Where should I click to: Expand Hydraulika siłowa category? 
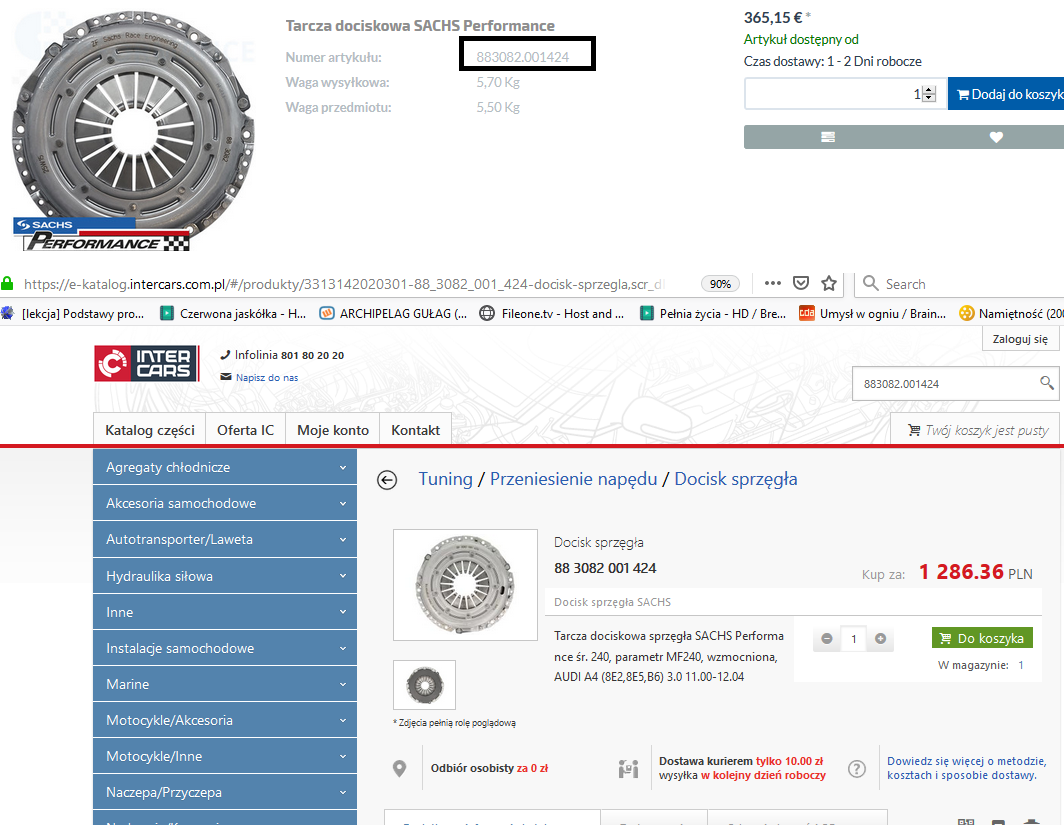tap(225, 576)
